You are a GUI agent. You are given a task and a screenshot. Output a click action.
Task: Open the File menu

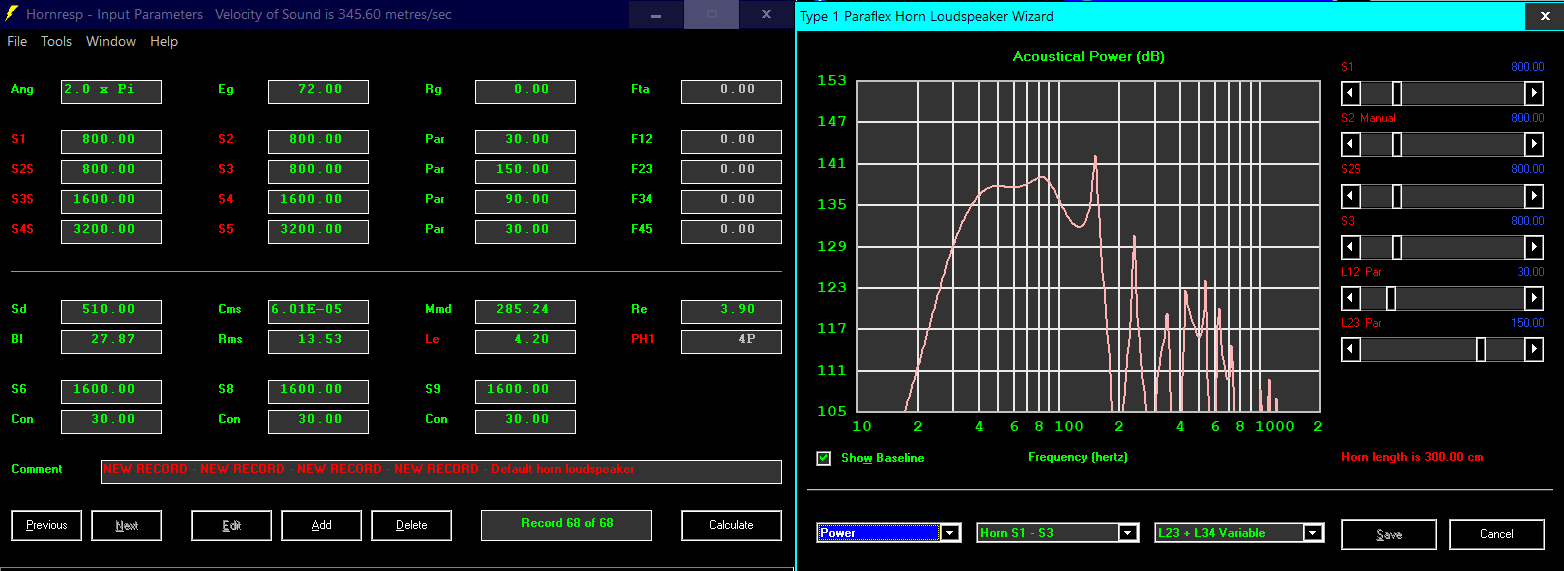click(17, 42)
